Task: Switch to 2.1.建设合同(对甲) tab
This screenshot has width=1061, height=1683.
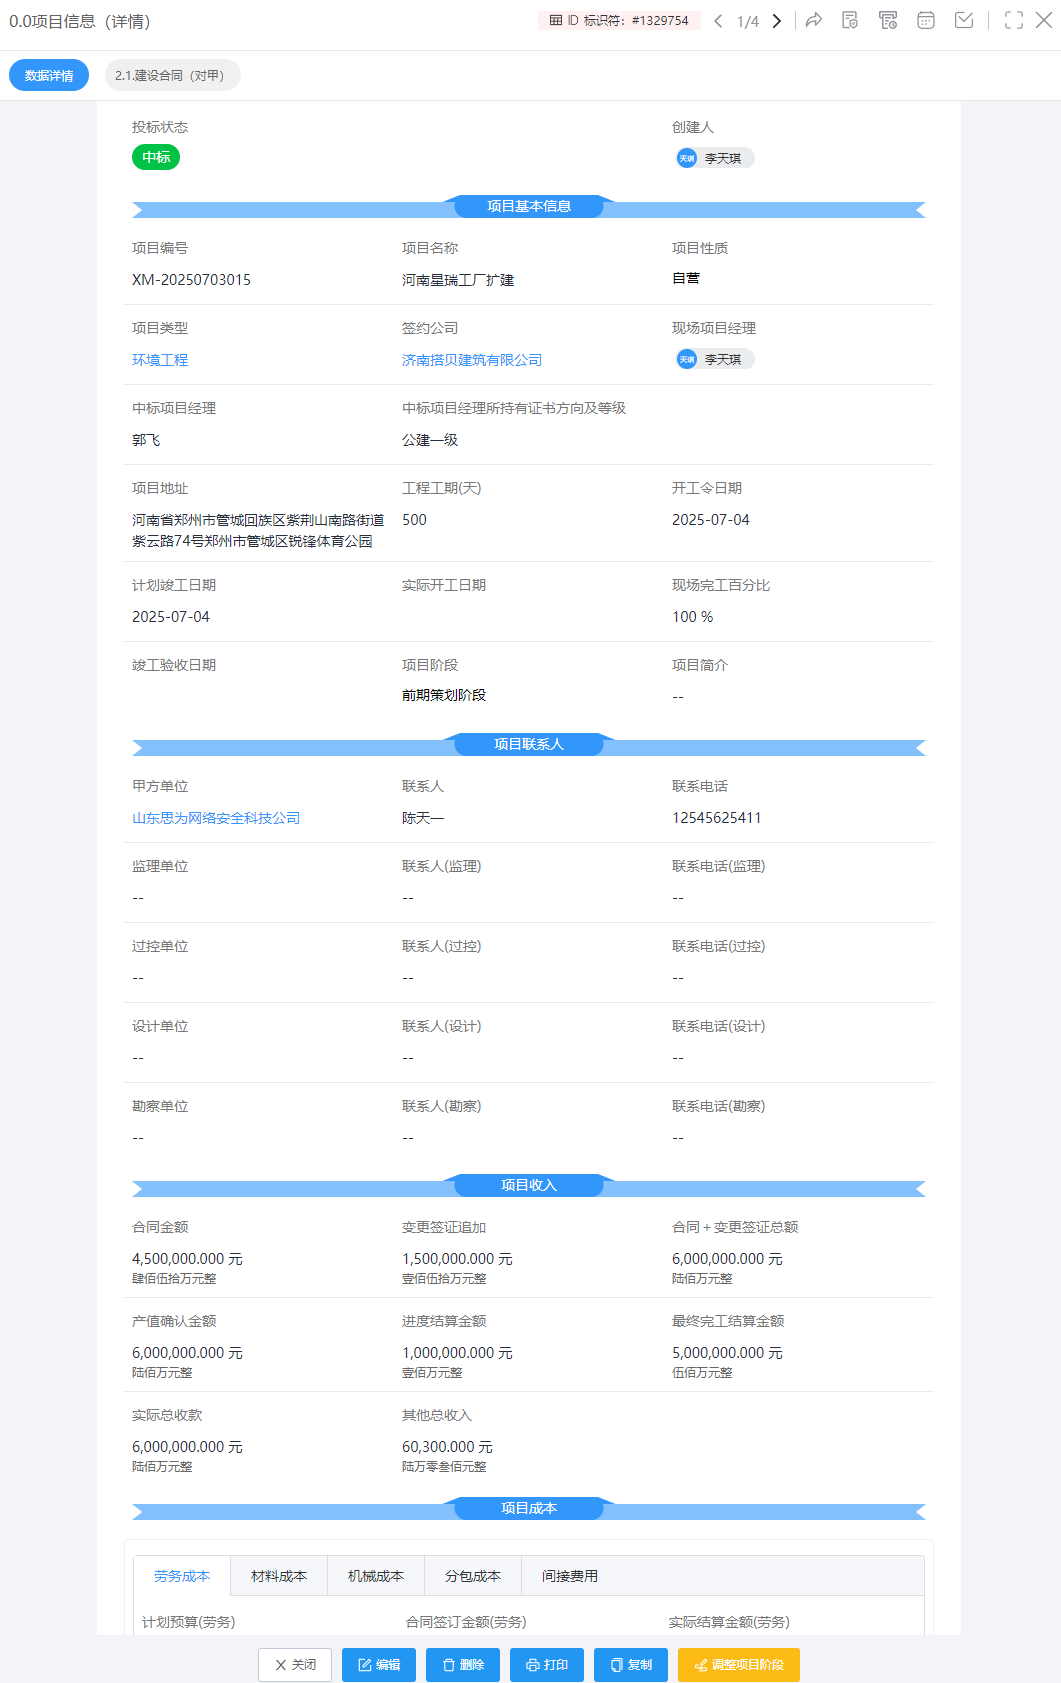Action: coord(172,75)
